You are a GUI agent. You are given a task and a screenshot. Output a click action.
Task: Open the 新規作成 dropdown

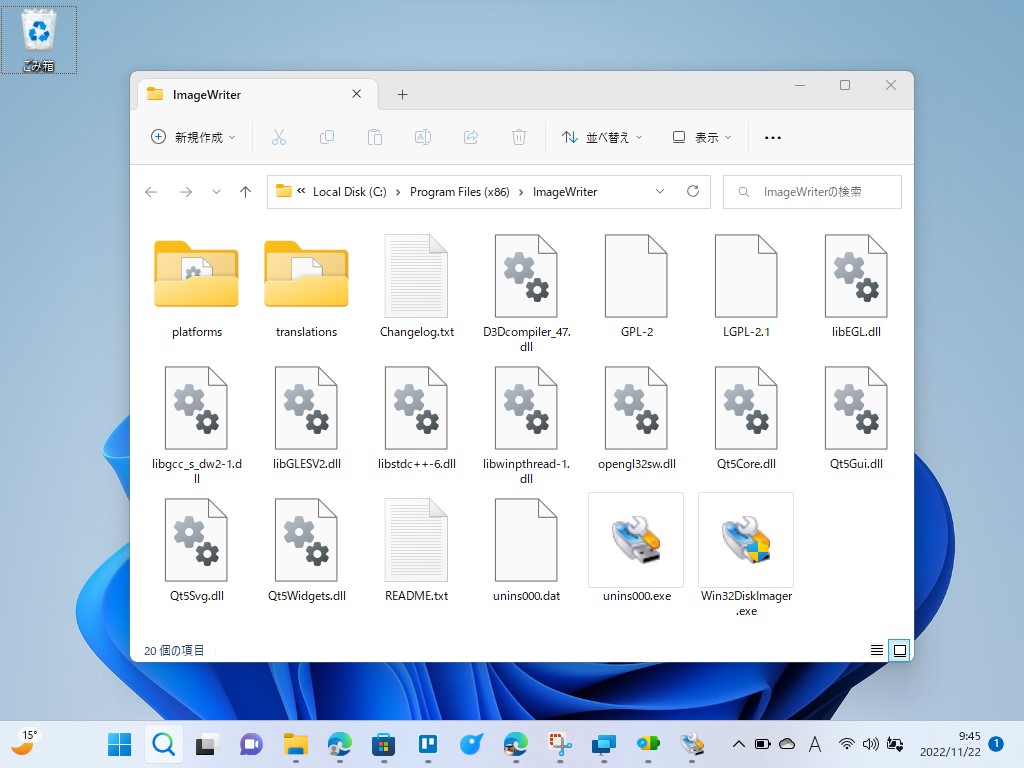click(x=193, y=137)
